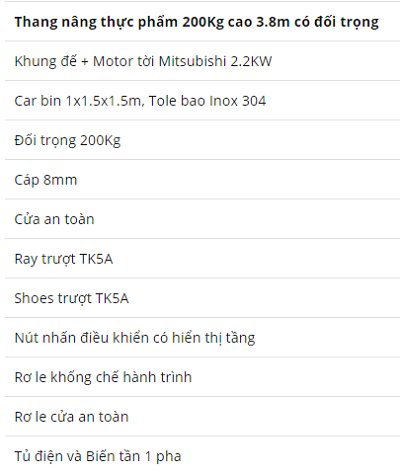Select the Cửa an toàn row
400x475 pixels.
[202, 219]
